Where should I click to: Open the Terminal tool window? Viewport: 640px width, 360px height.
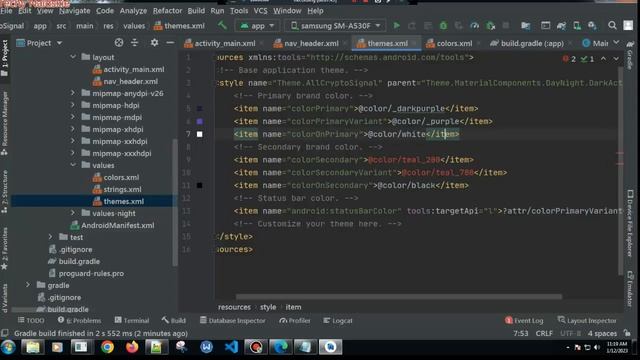click(132, 320)
